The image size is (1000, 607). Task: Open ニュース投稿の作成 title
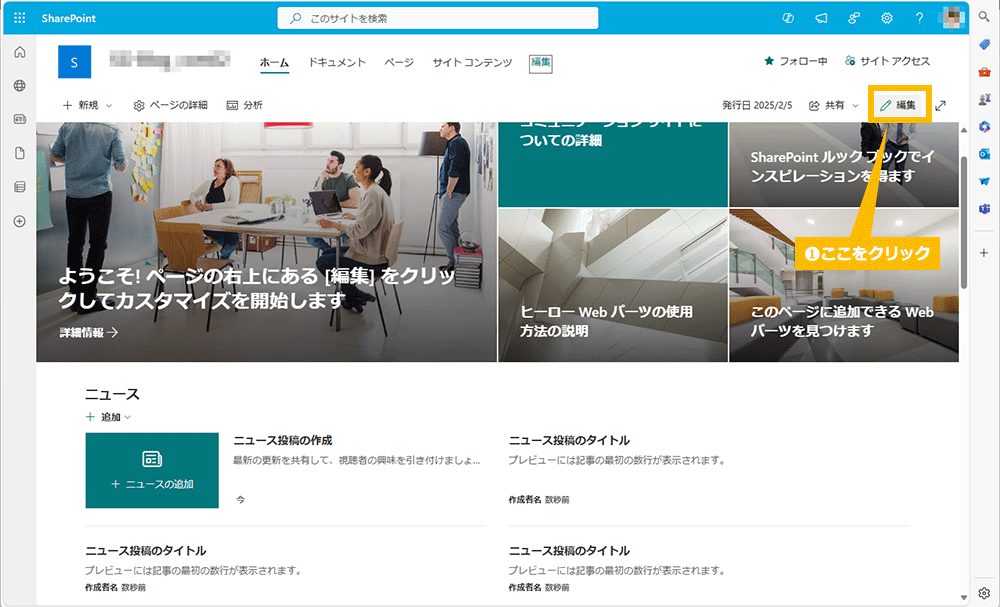point(283,441)
